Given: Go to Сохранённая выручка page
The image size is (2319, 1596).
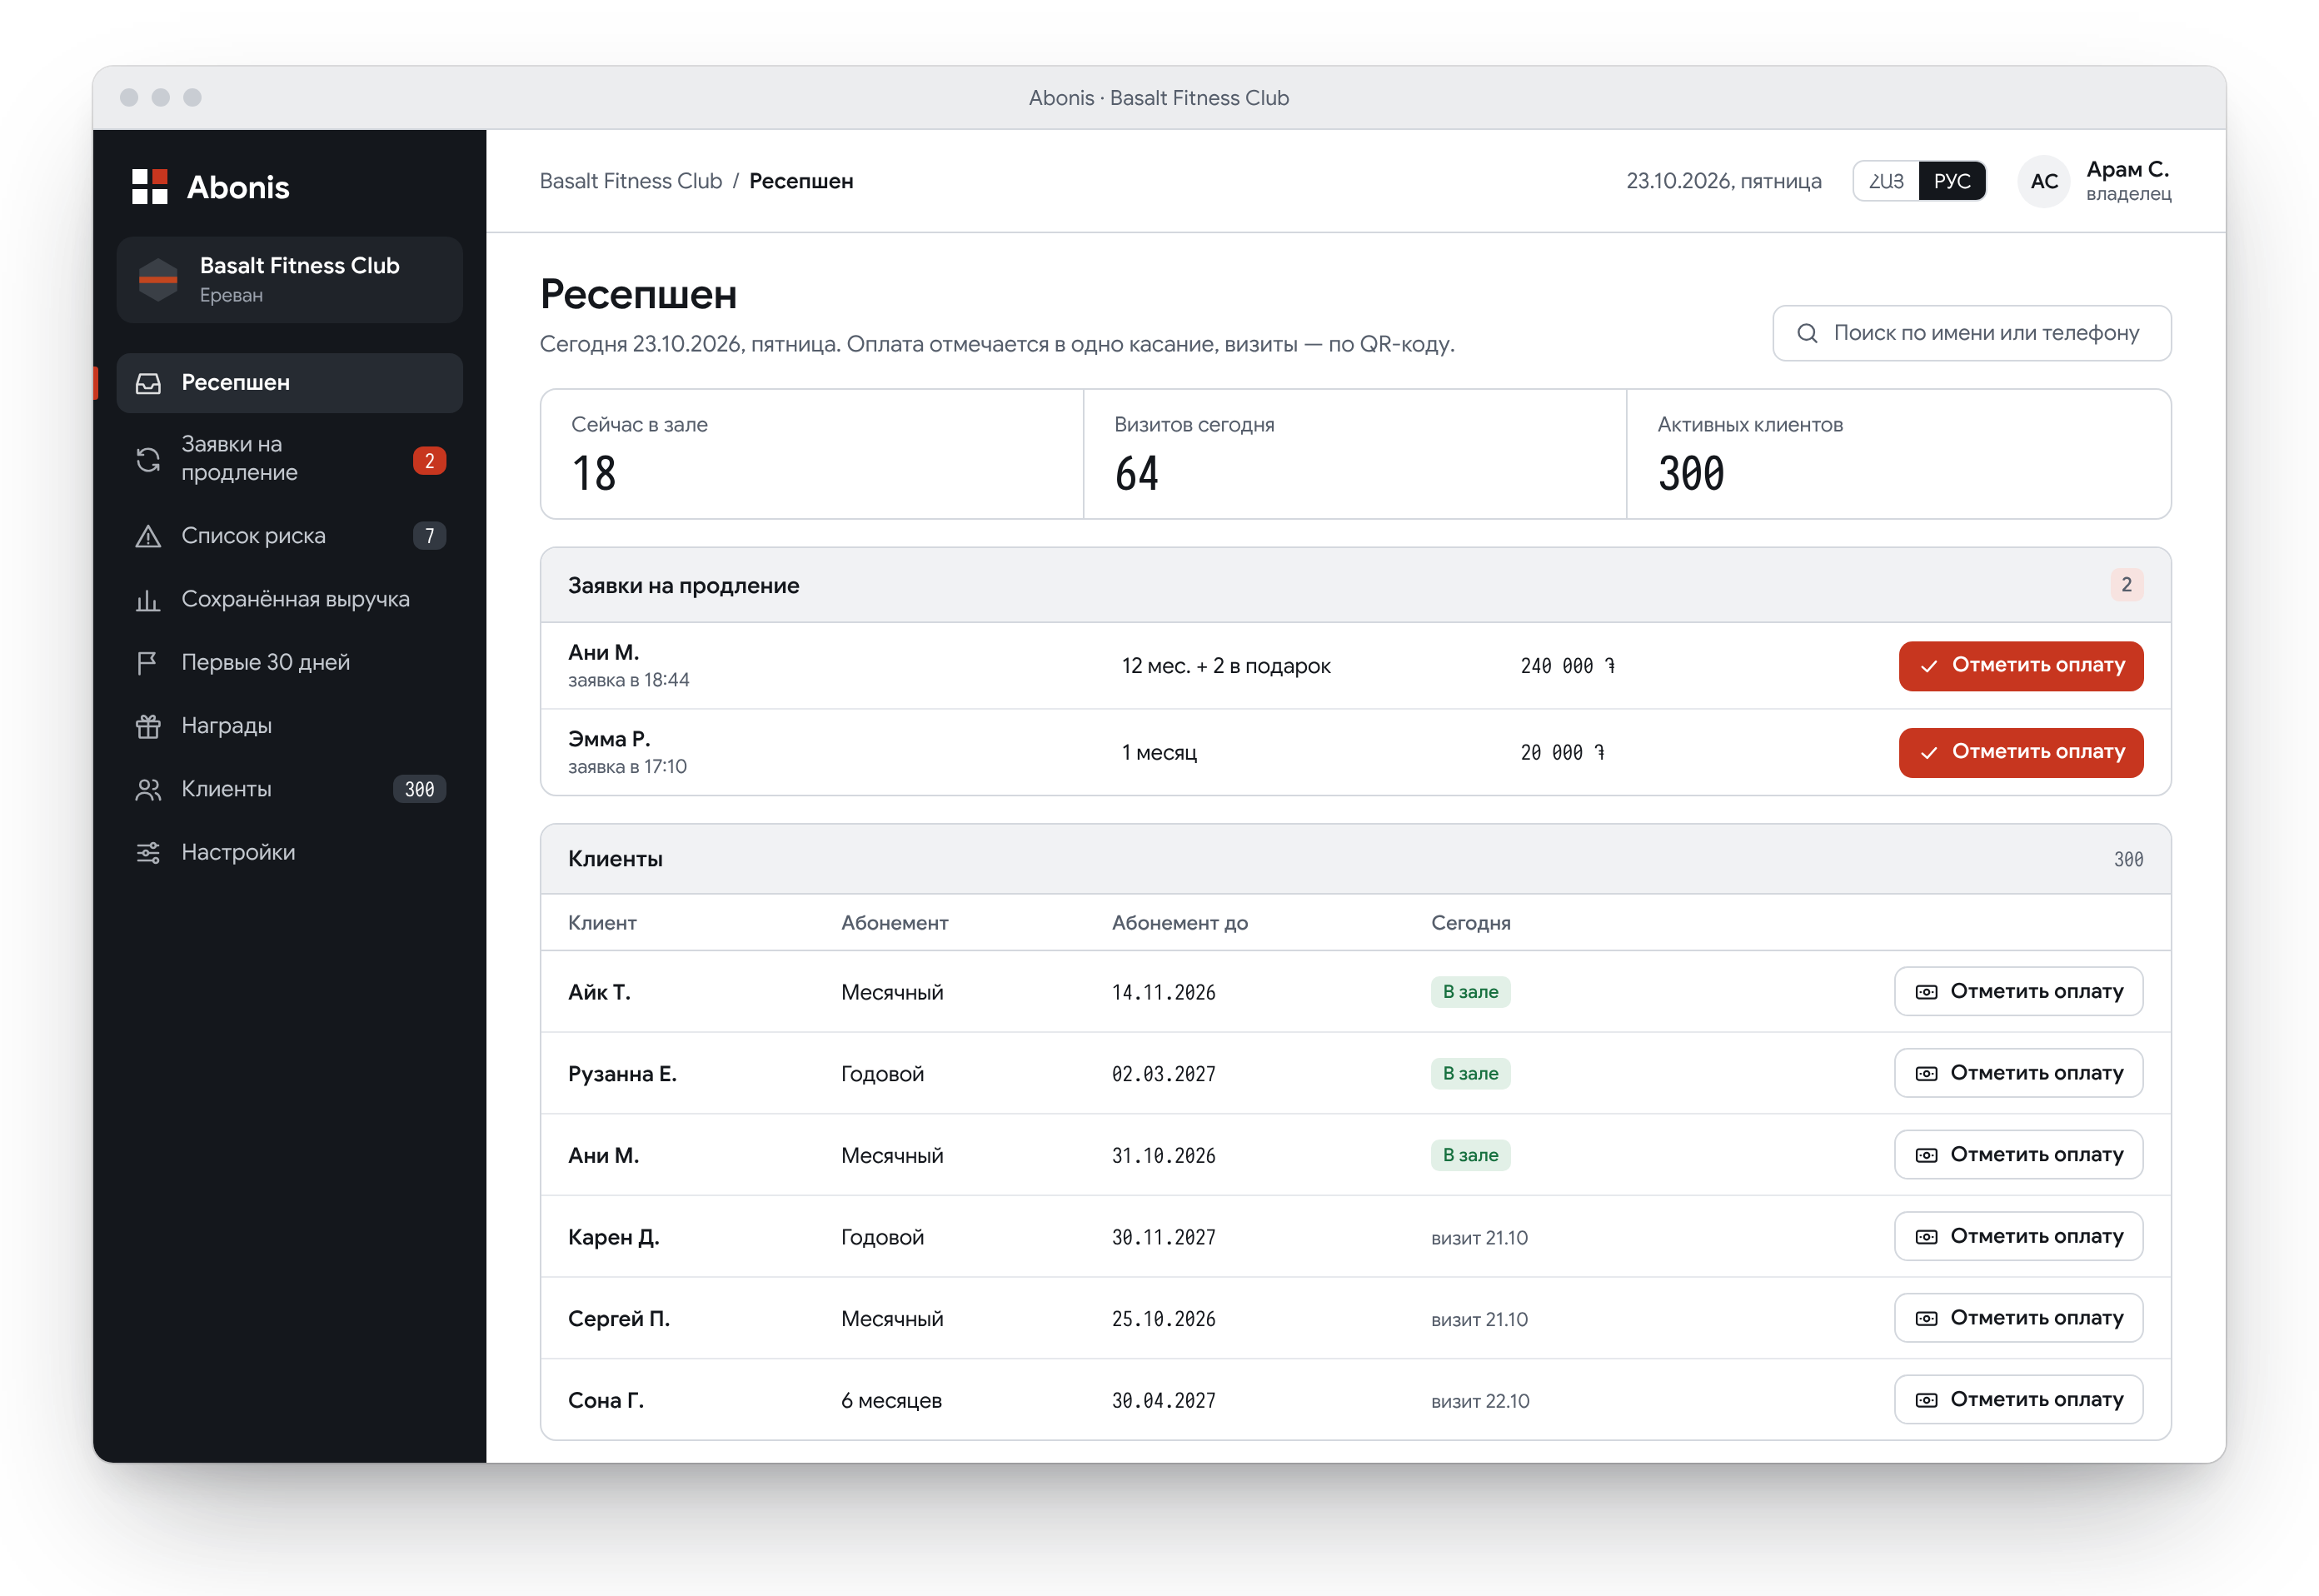Looking at the screenshot, I should tap(290, 599).
